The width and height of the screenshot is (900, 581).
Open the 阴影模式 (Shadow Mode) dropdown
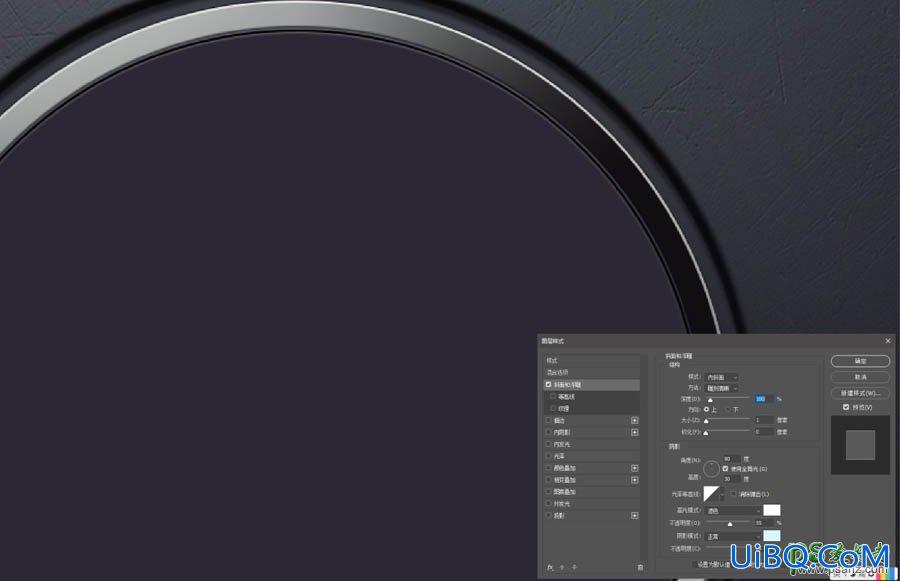(x=733, y=536)
